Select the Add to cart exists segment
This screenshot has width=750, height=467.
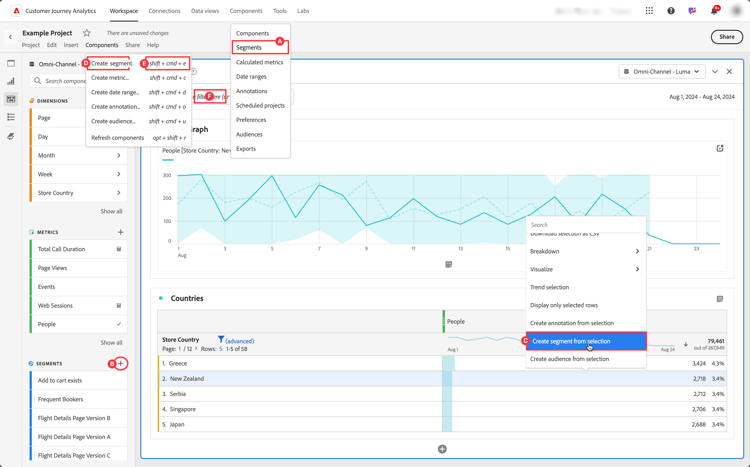79,380
